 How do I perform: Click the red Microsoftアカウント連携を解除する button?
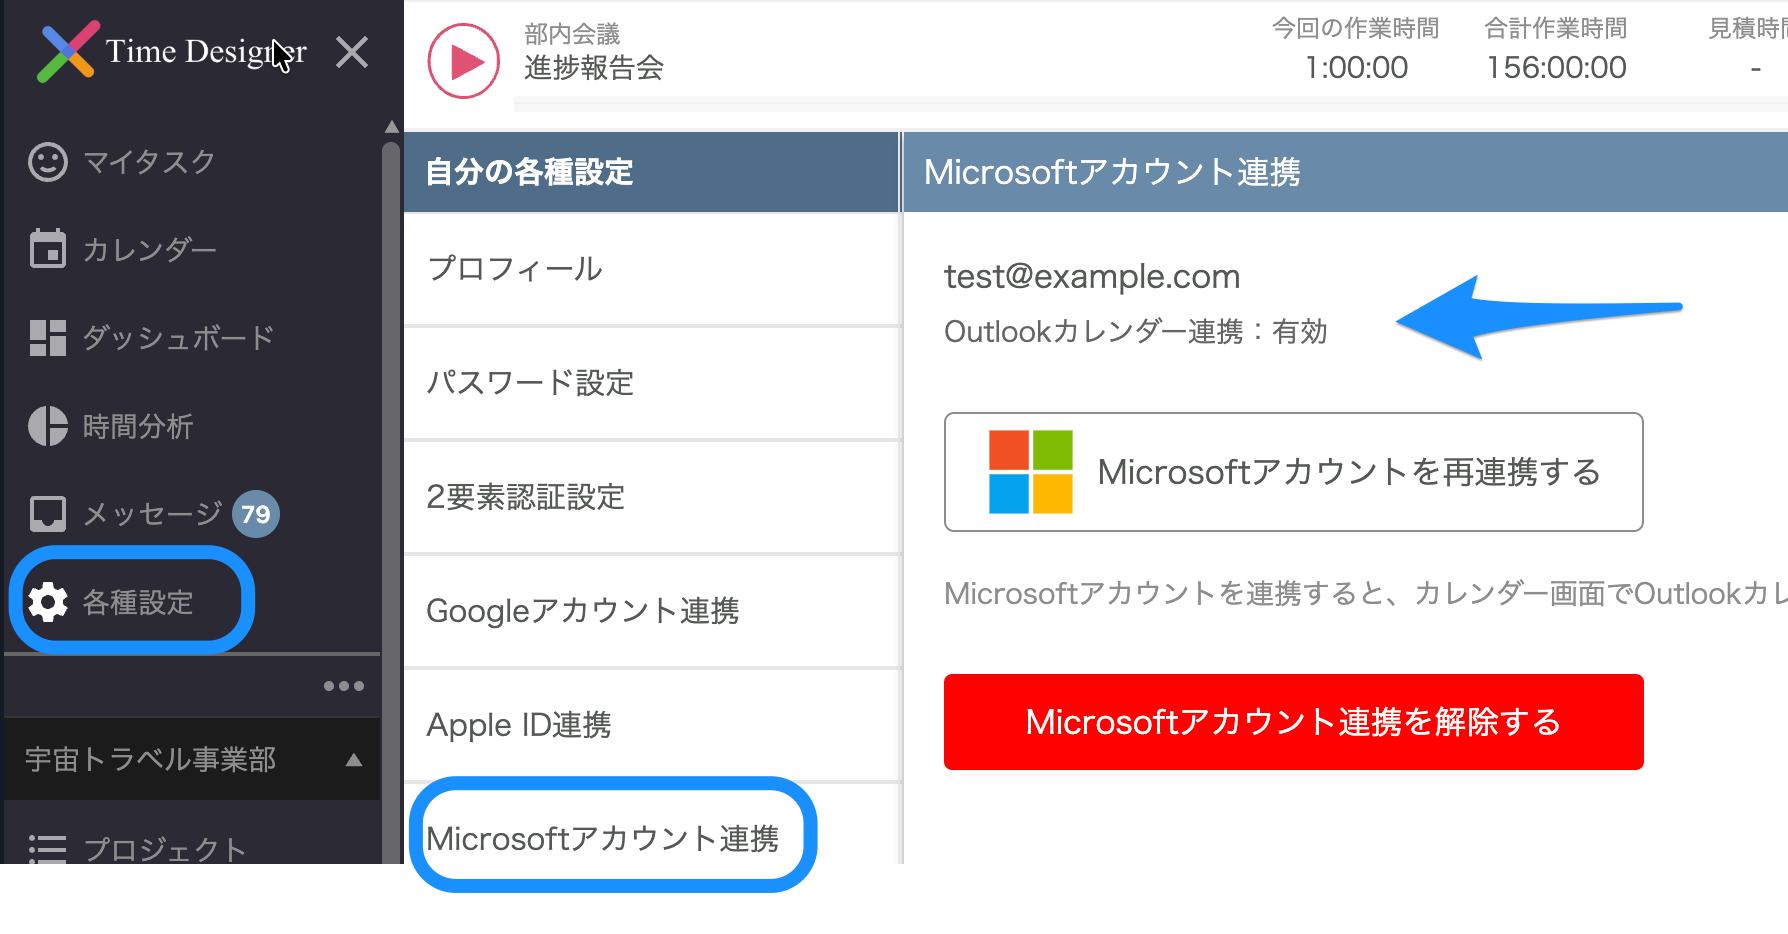(x=1294, y=722)
